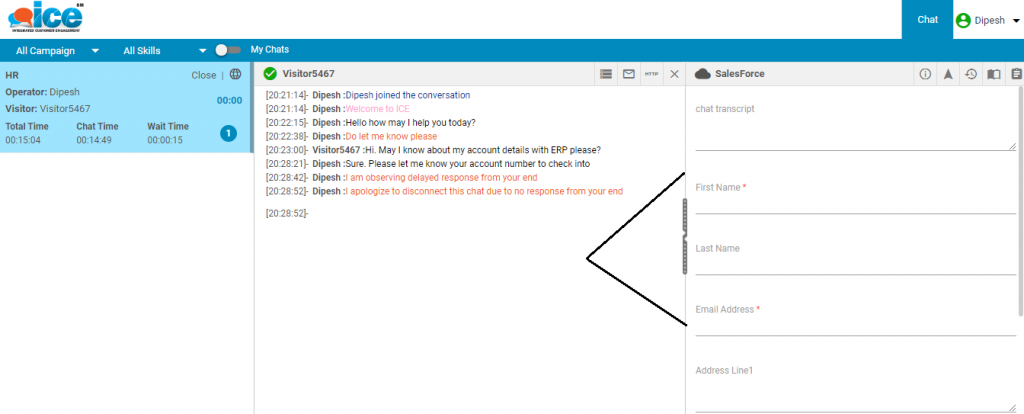Click the clipboard notes icon
The height and width of the screenshot is (414, 1024).
[x=1016, y=74]
